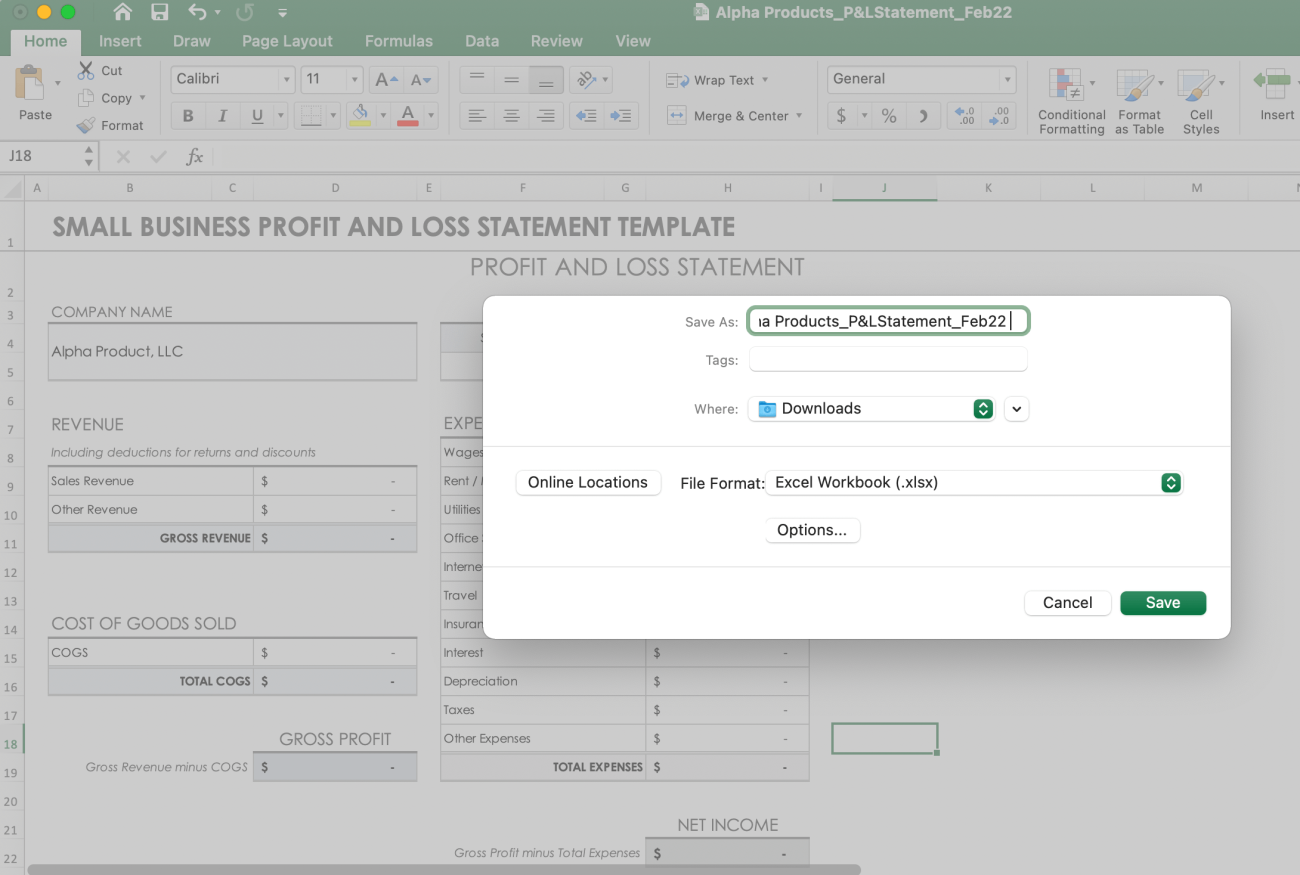The width and height of the screenshot is (1300, 875).
Task: Toggle bold formatting
Action: pos(187,115)
